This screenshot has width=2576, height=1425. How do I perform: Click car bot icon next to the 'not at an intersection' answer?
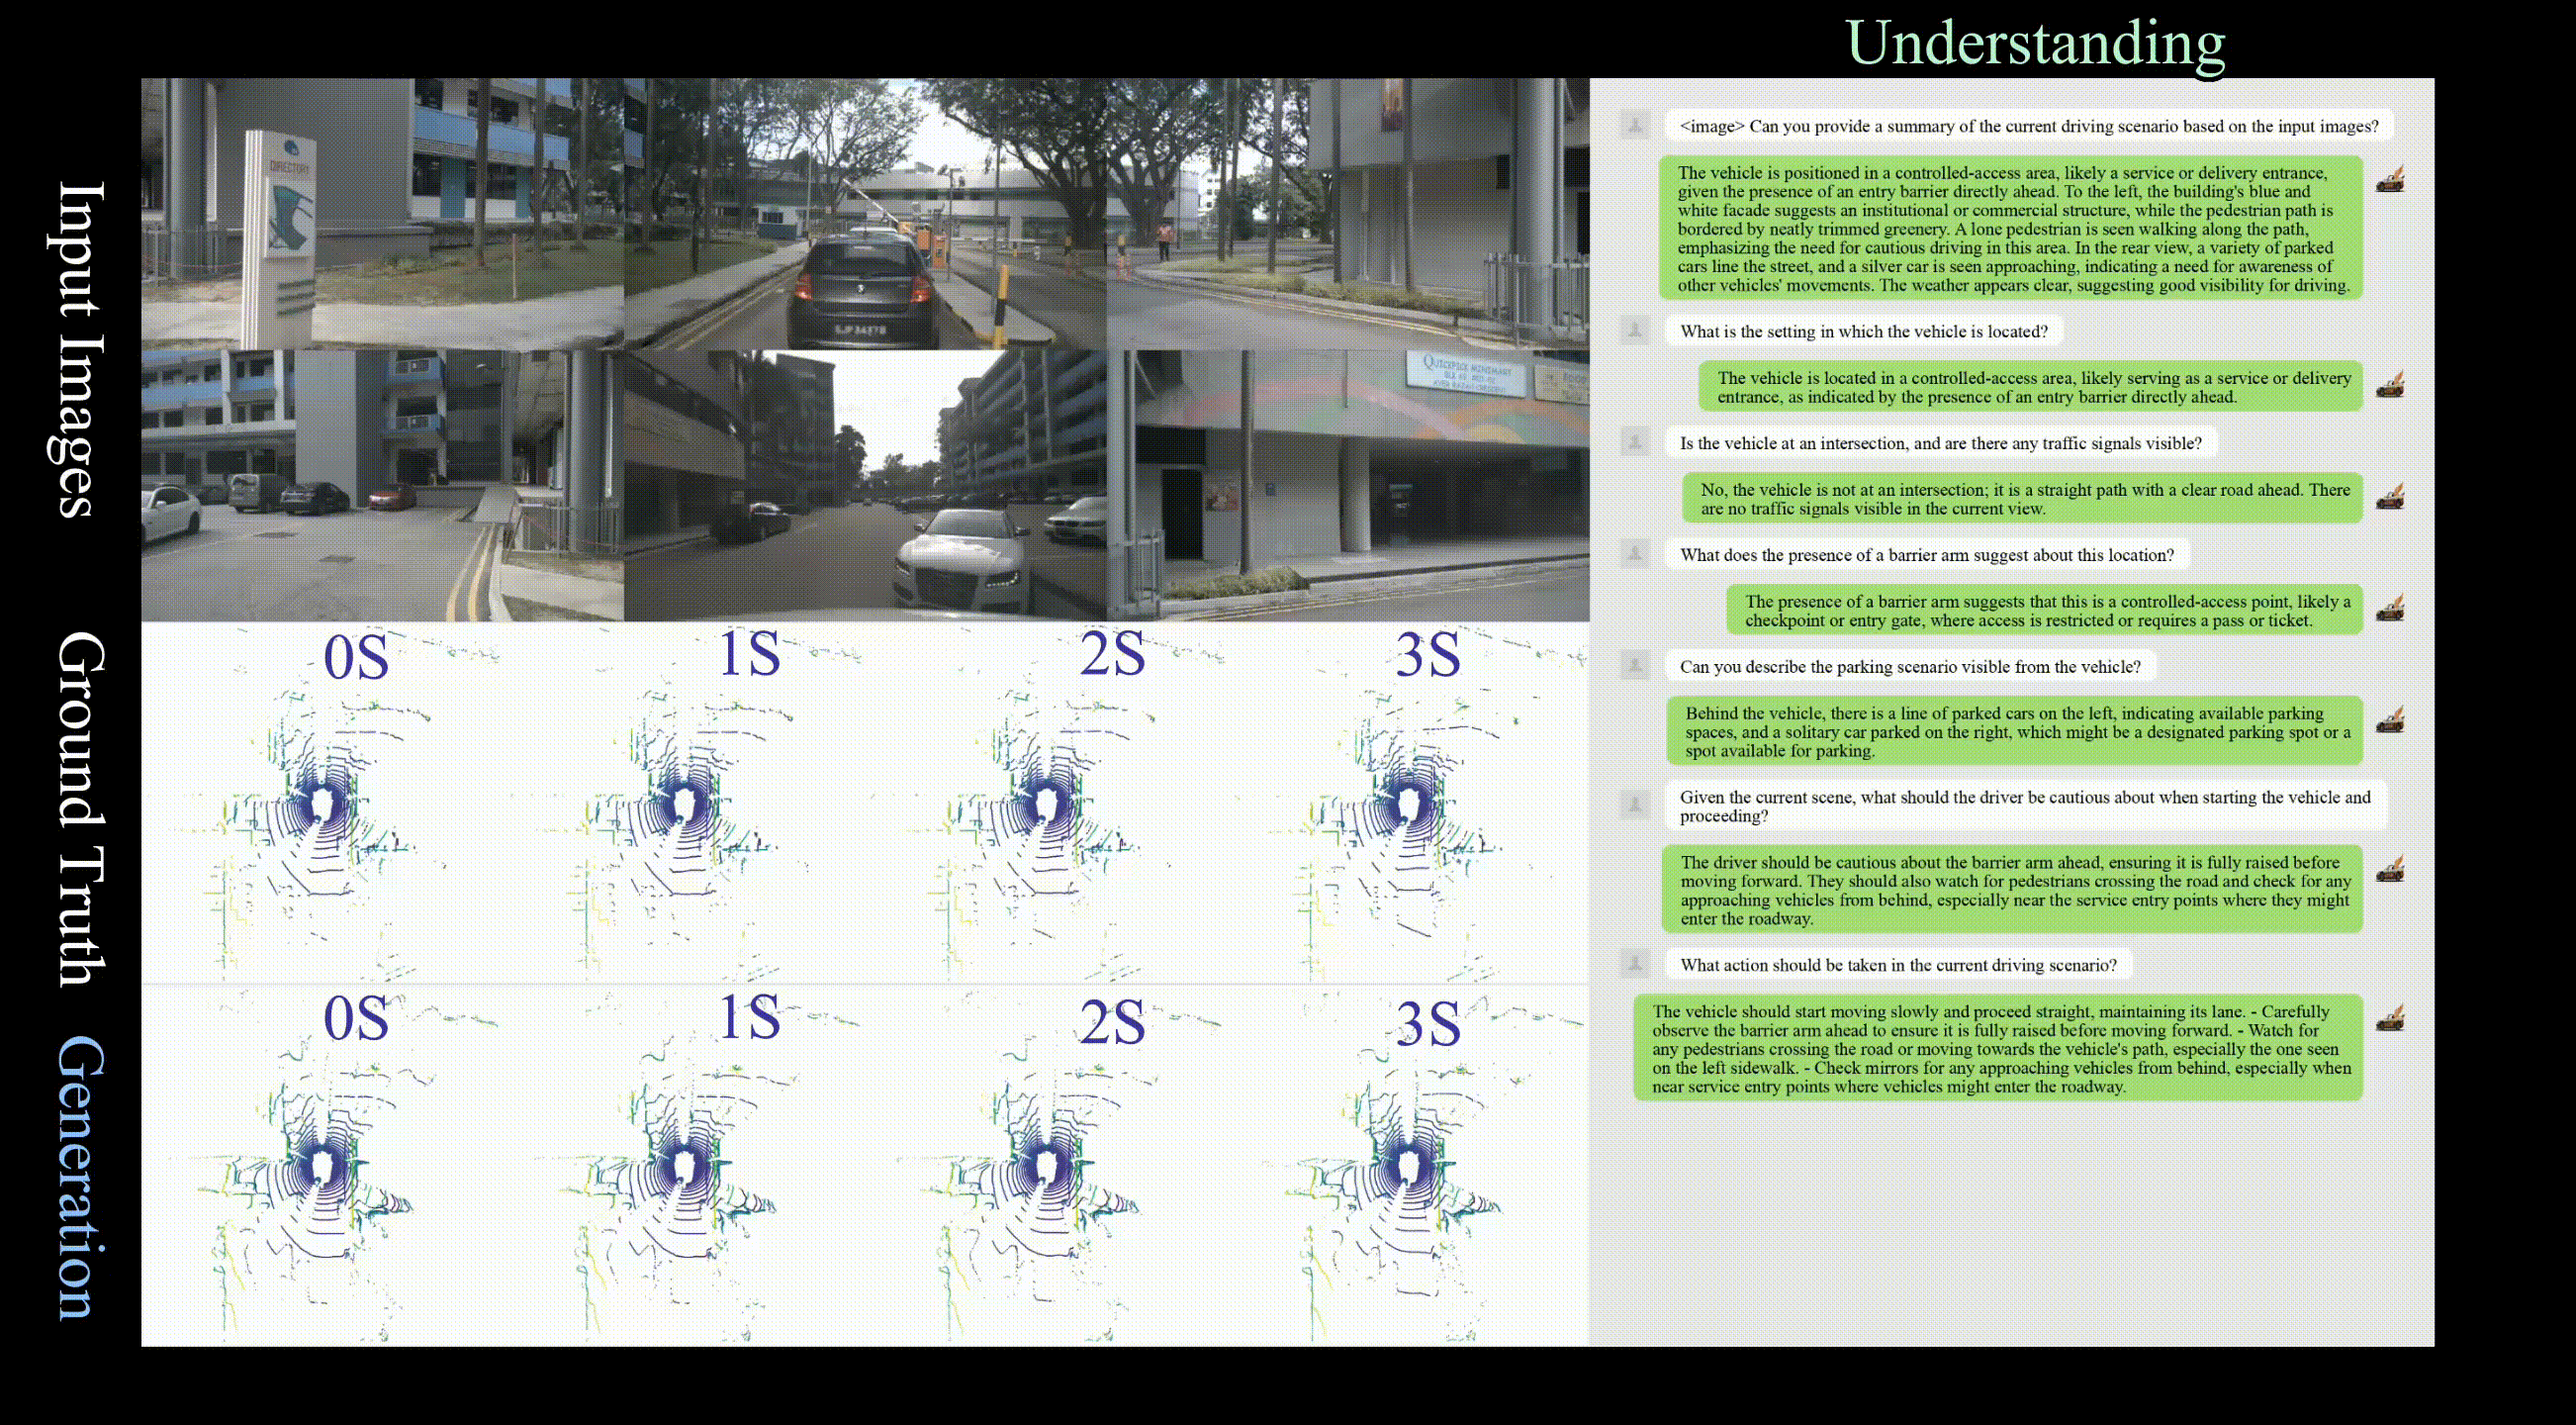coord(2390,497)
